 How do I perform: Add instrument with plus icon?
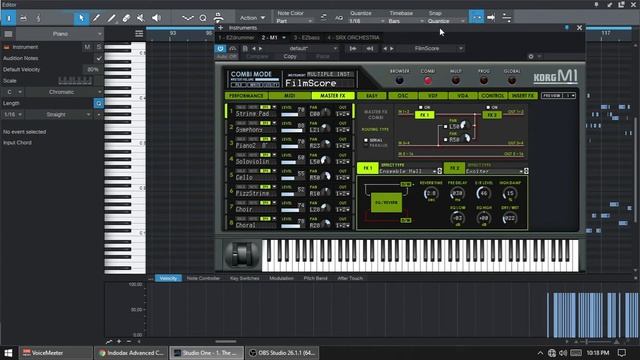pos(221,28)
